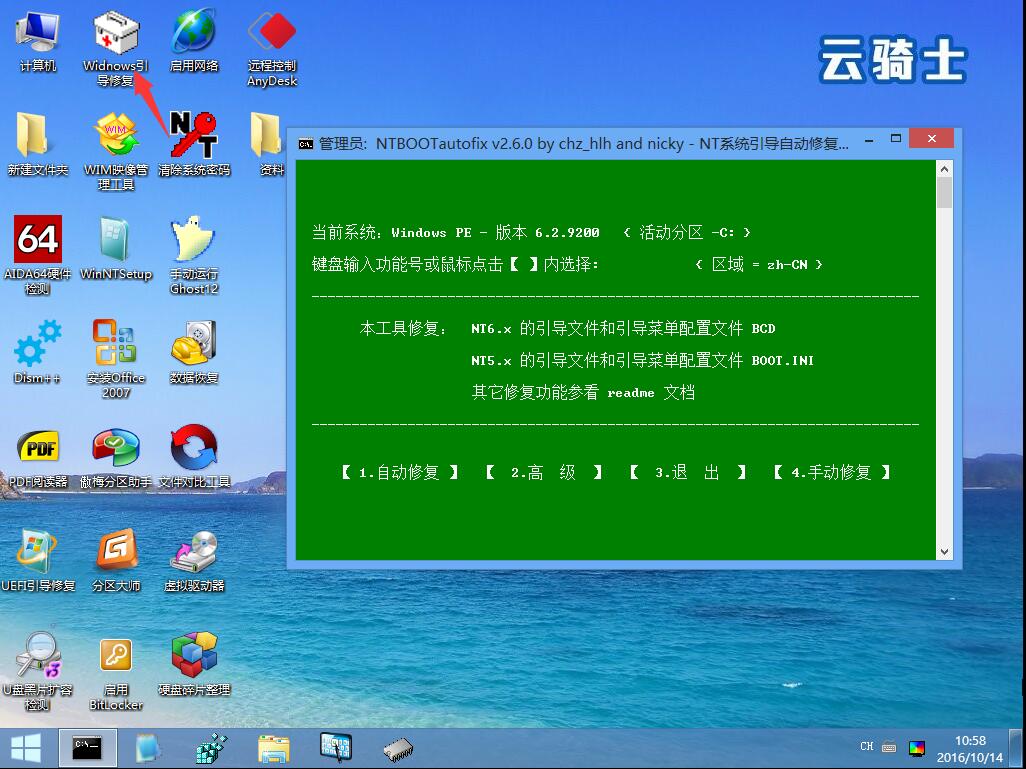The width and height of the screenshot is (1026, 769).
Task: Click the NTBOOTautofix window scrollbar down arrow
Action: click(942, 550)
